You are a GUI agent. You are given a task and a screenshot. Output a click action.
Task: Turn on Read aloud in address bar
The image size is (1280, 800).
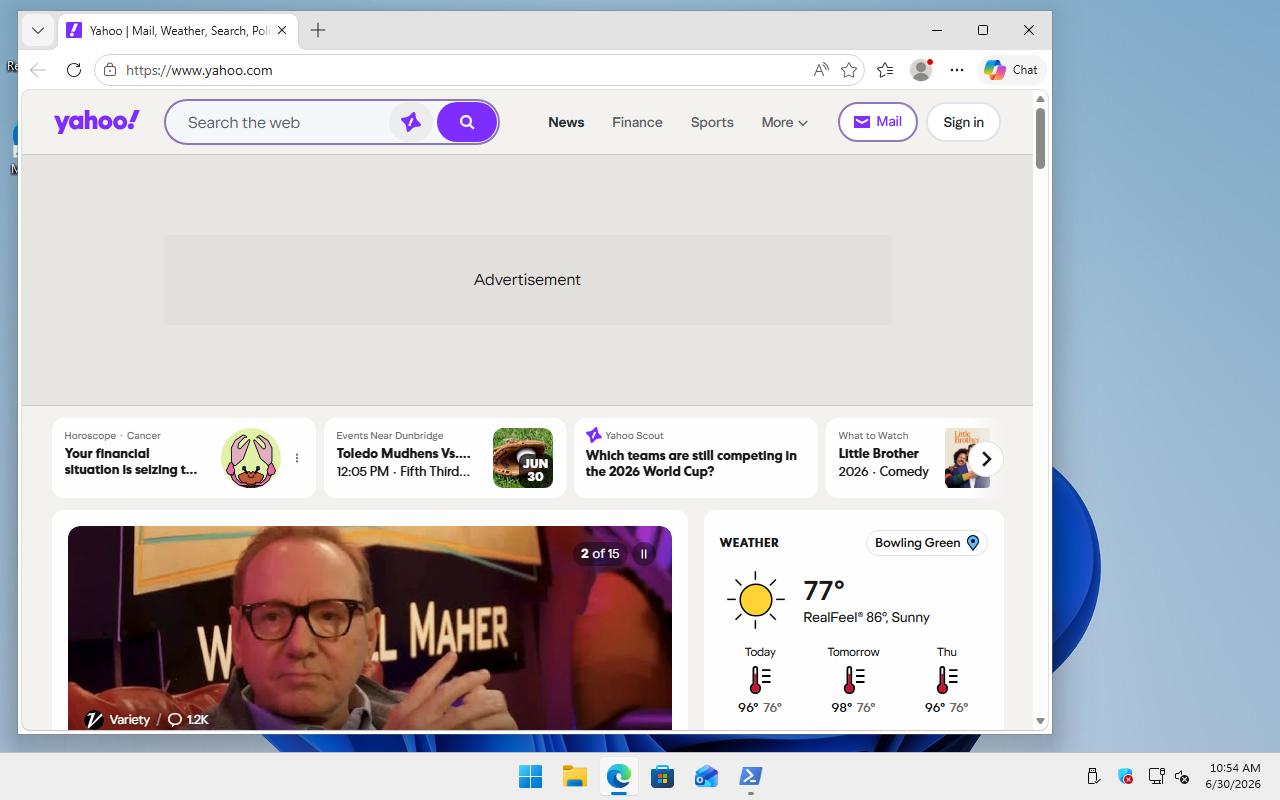tap(821, 70)
